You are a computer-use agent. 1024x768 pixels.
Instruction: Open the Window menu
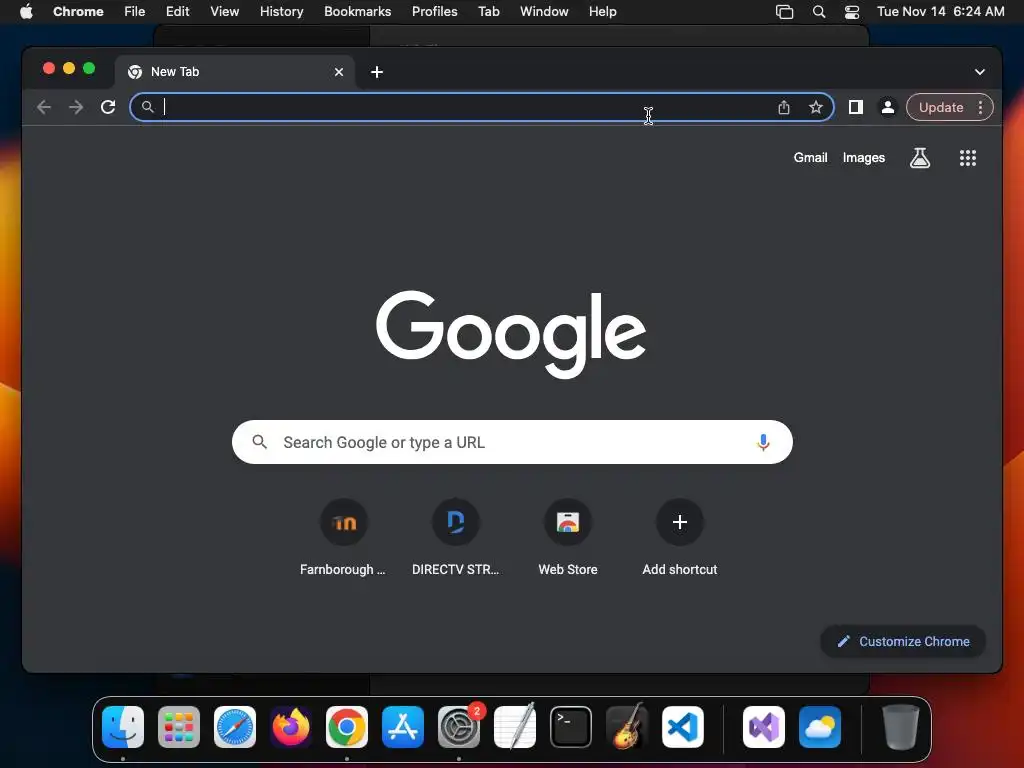click(544, 12)
